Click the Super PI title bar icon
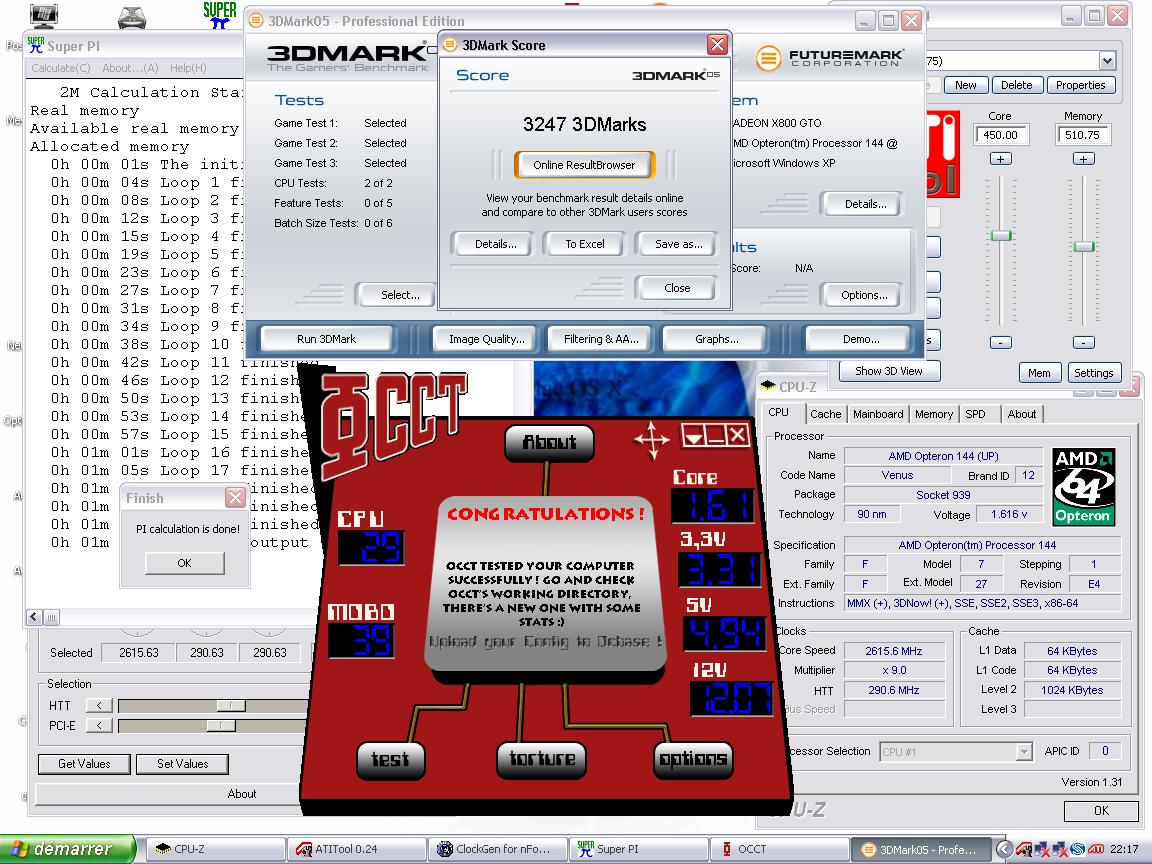The width and height of the screenshot is (1152, 864). pyautogui.click(x=36, y=46)
